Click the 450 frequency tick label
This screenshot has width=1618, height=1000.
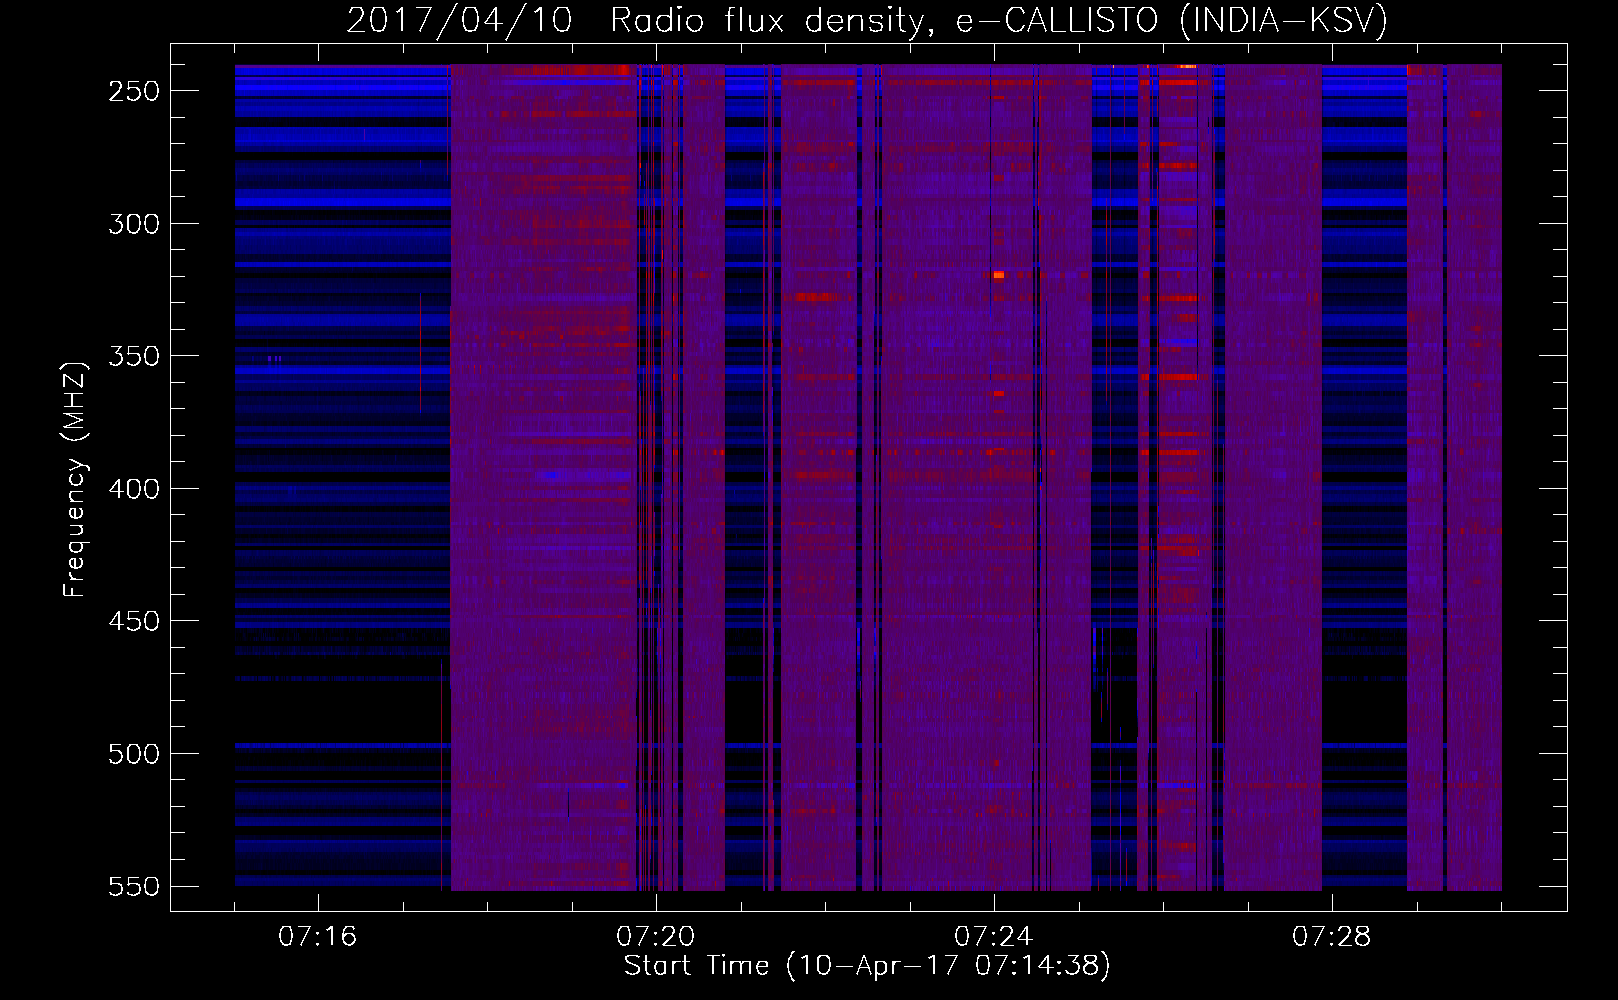pyautogui.click(x=134, y=621)
